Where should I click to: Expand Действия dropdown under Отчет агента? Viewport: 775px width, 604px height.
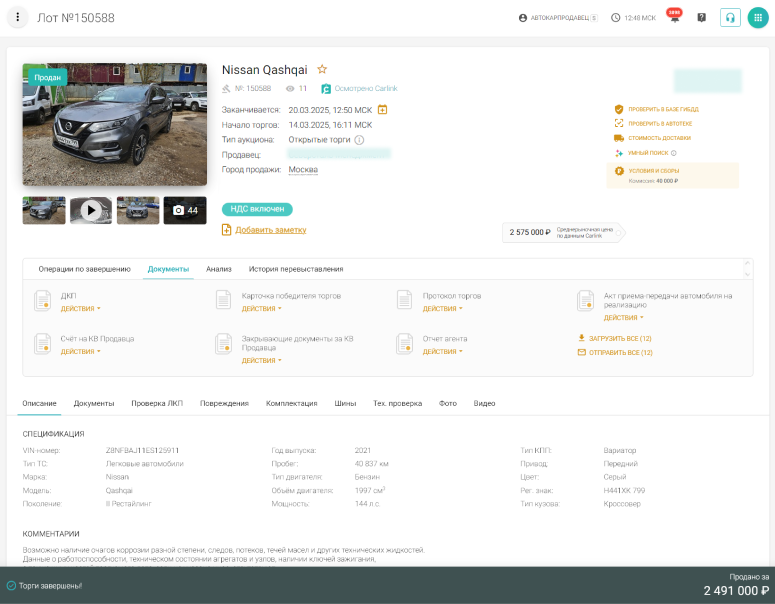(x=442, y=351)
